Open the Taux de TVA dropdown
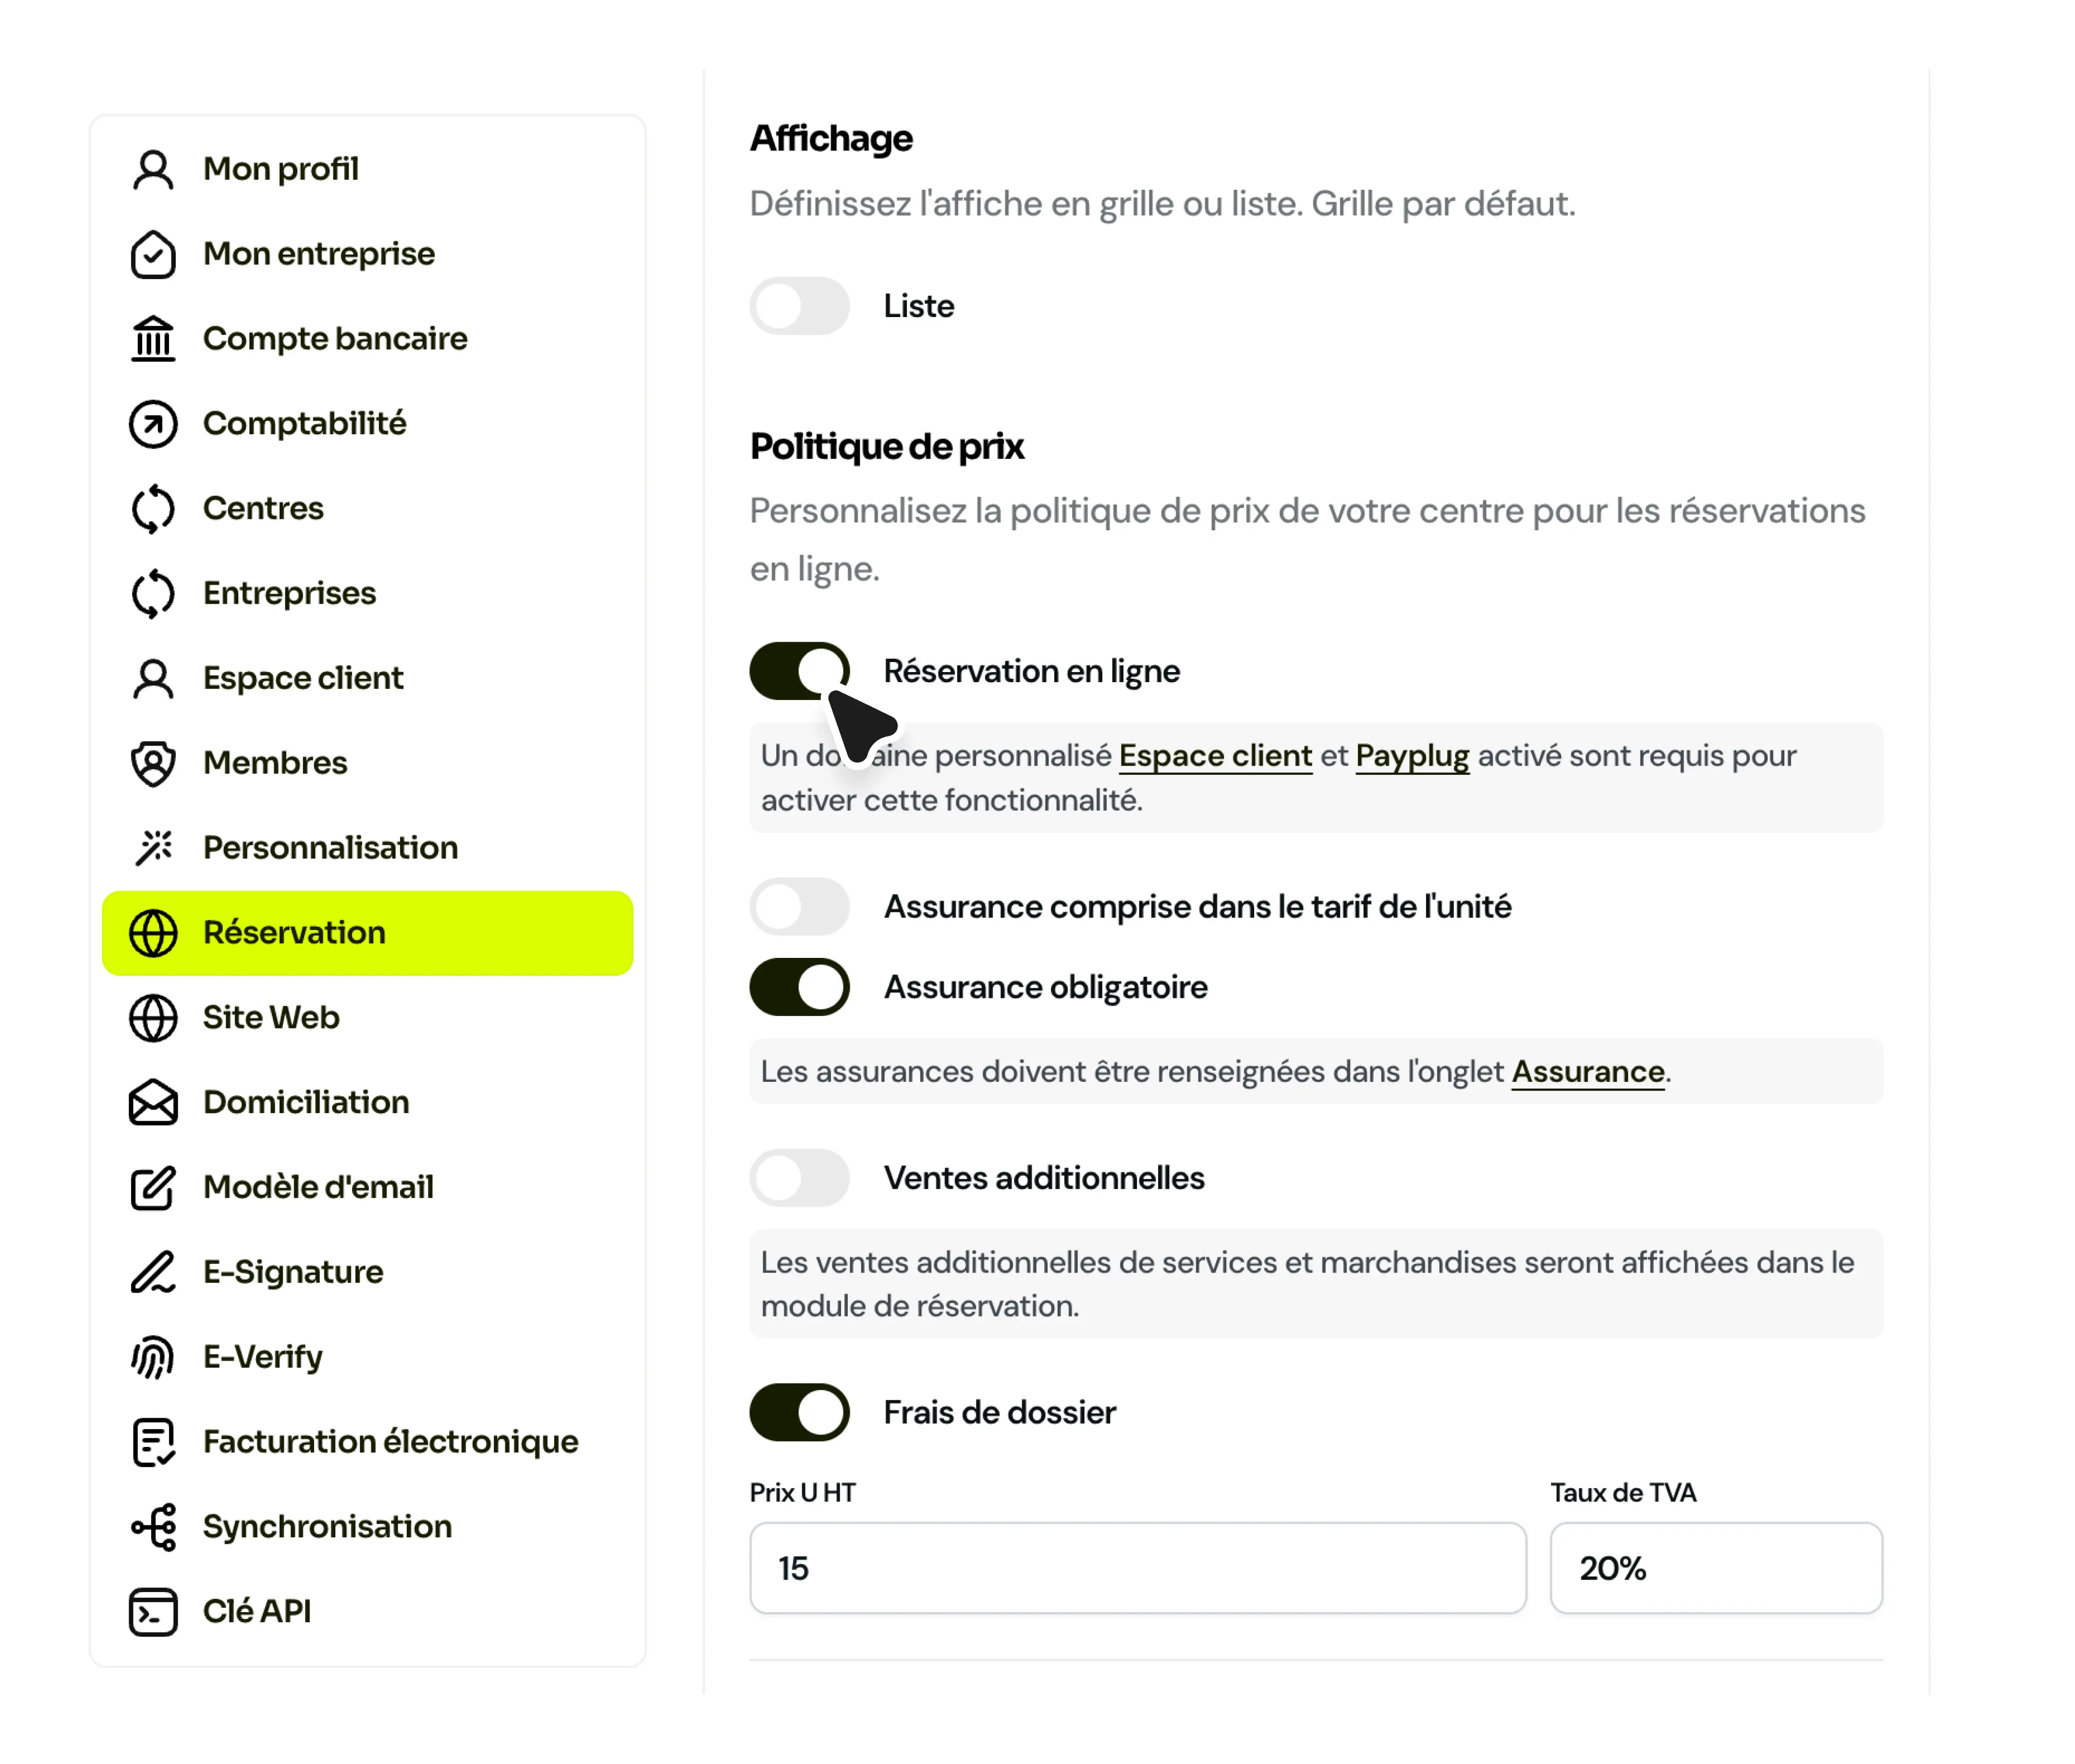 point(1716,1568)
